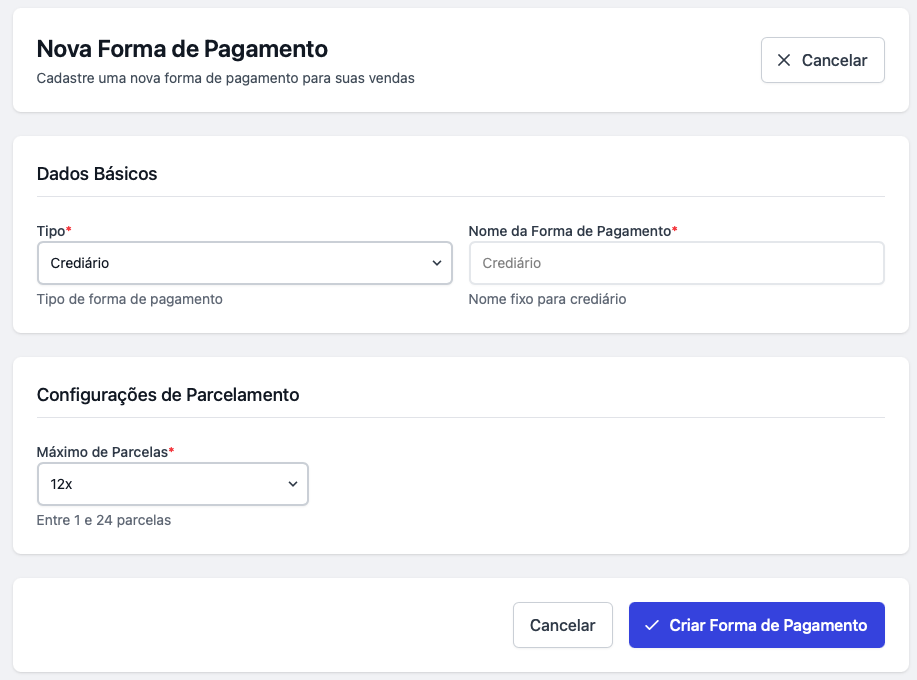This screenshot has height=680, width=917.
Task: Submit with Criar Forma de Pagamento button
Action: point(756,625)
